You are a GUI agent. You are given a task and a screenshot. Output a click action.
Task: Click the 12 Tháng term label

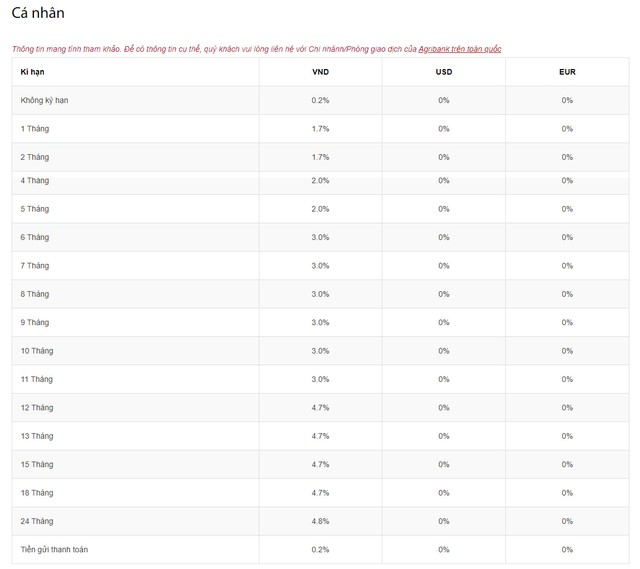tap(37, 408)
